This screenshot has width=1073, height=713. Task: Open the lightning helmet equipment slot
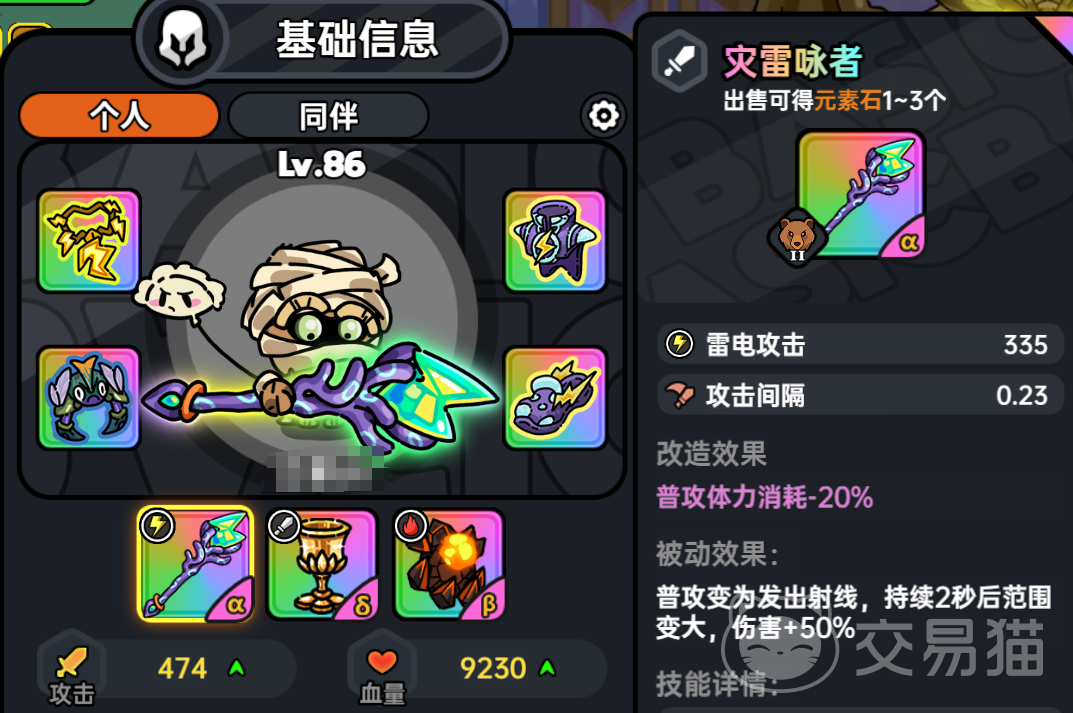pos(89,241)
